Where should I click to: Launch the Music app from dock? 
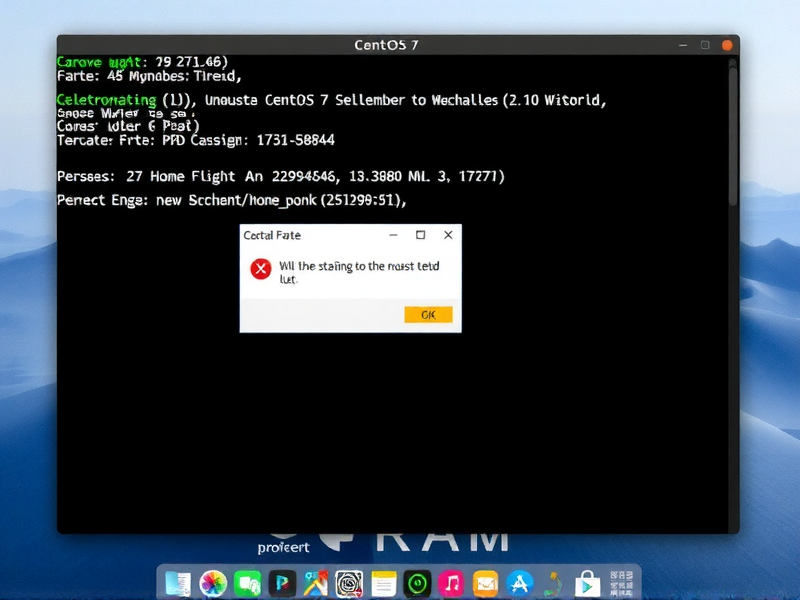click(x=452, y=583)
